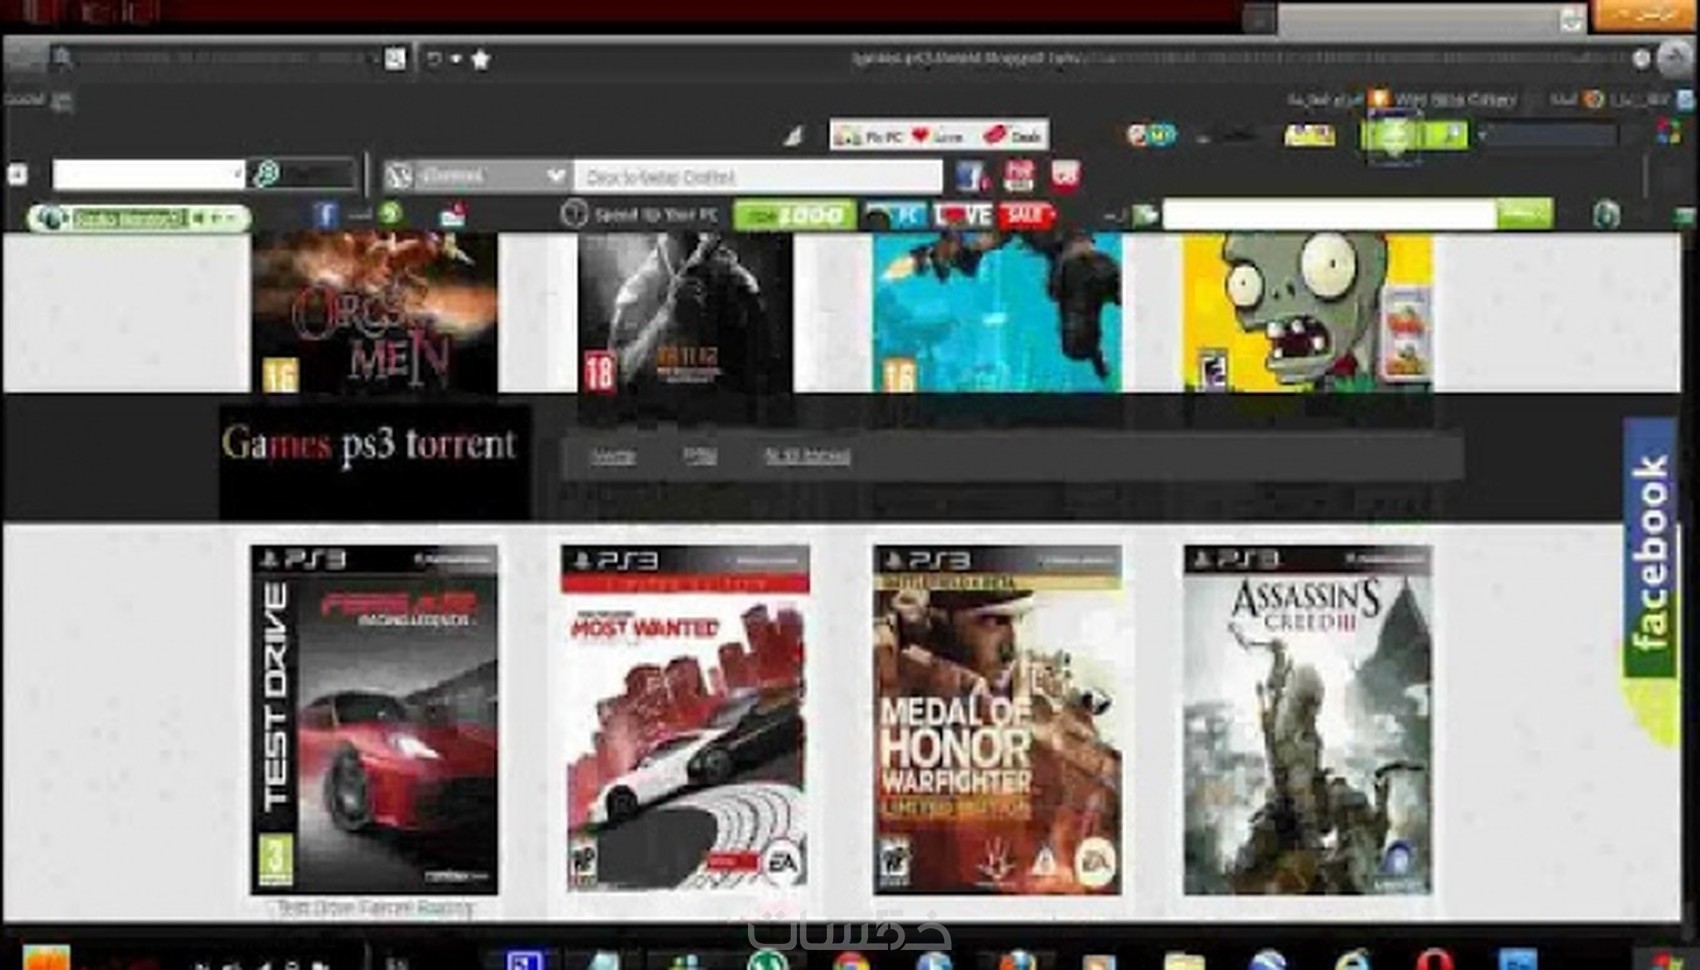
Task: Open the folder icon in the taskbar
Action: tap(1183, 961)
